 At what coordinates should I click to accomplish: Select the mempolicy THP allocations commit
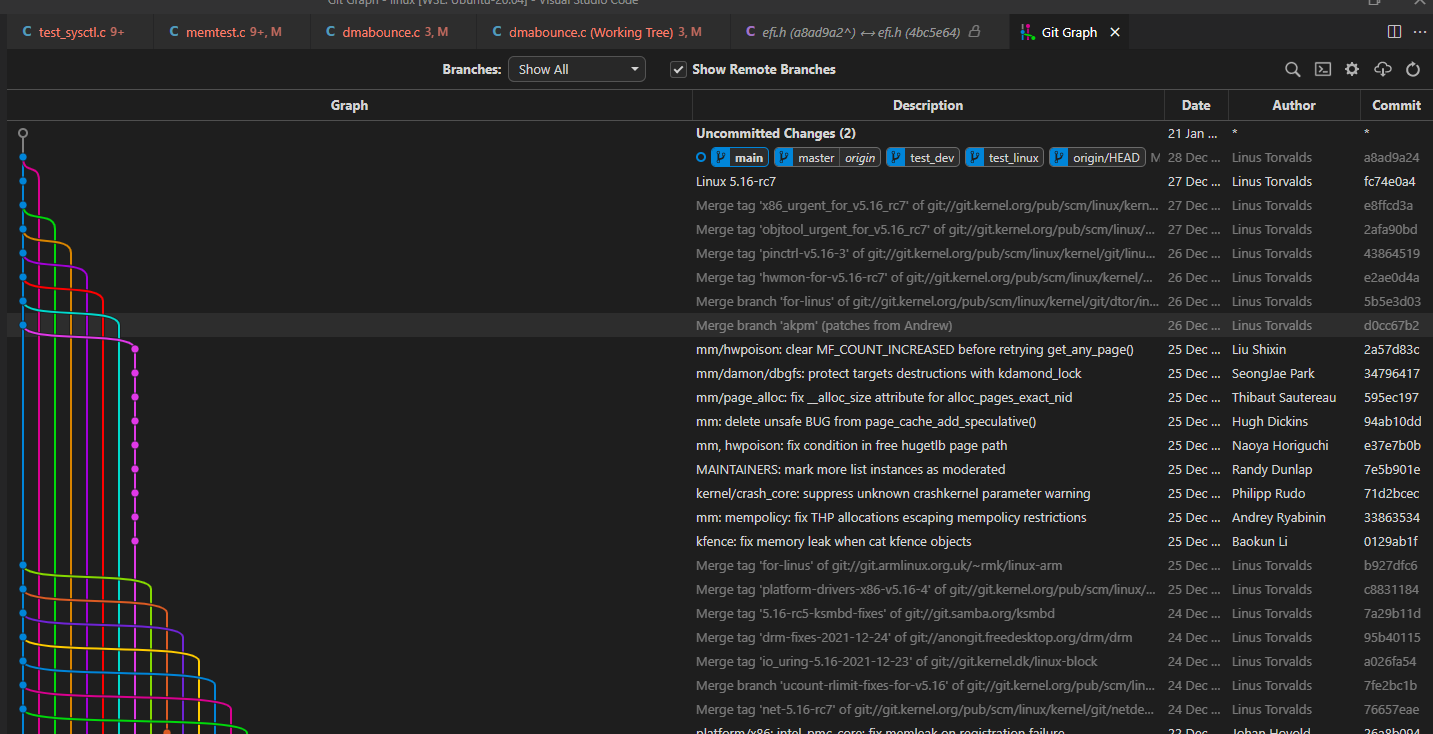(x=720, y=518)
